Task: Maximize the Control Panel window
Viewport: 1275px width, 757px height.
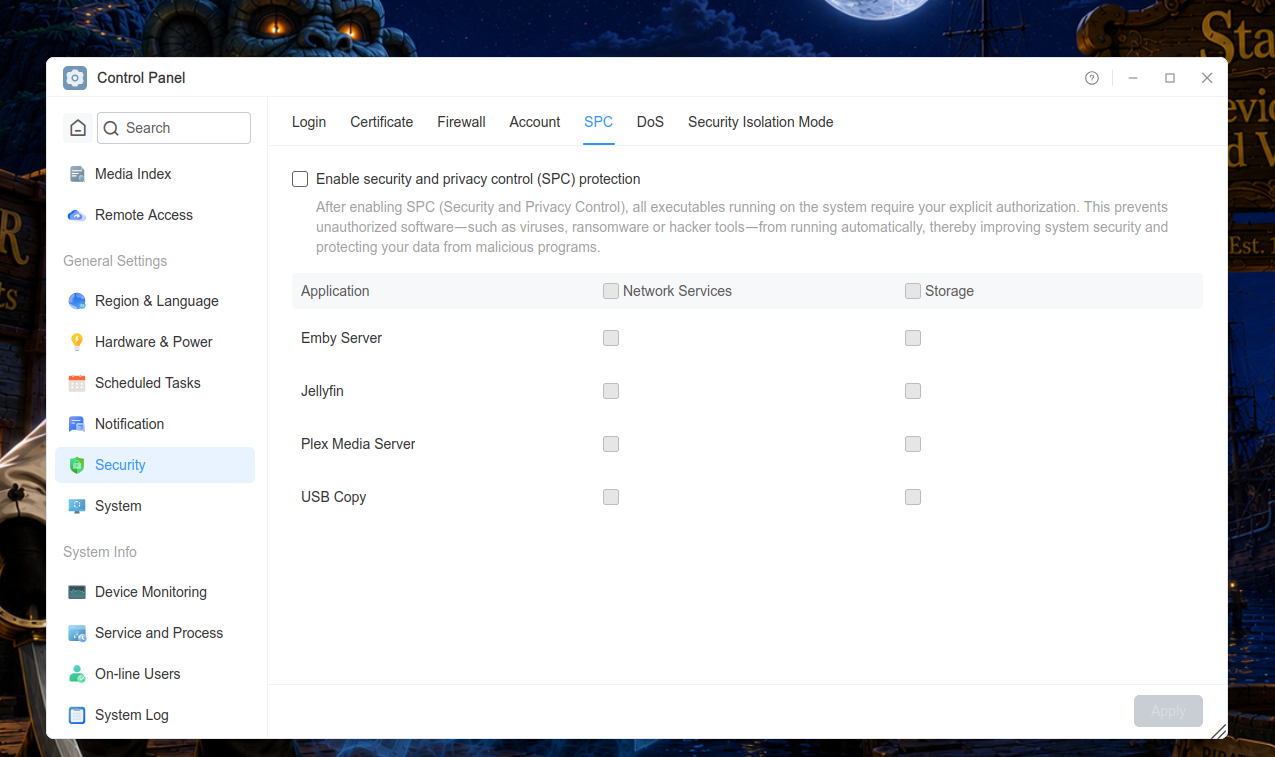Action: 1170,78
